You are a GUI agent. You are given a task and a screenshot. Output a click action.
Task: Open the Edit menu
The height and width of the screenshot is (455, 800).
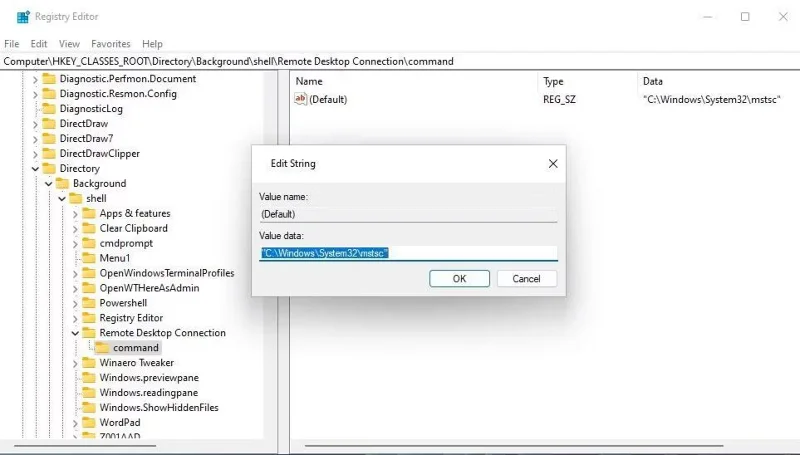pyautogui.click(x=39, y=44)
